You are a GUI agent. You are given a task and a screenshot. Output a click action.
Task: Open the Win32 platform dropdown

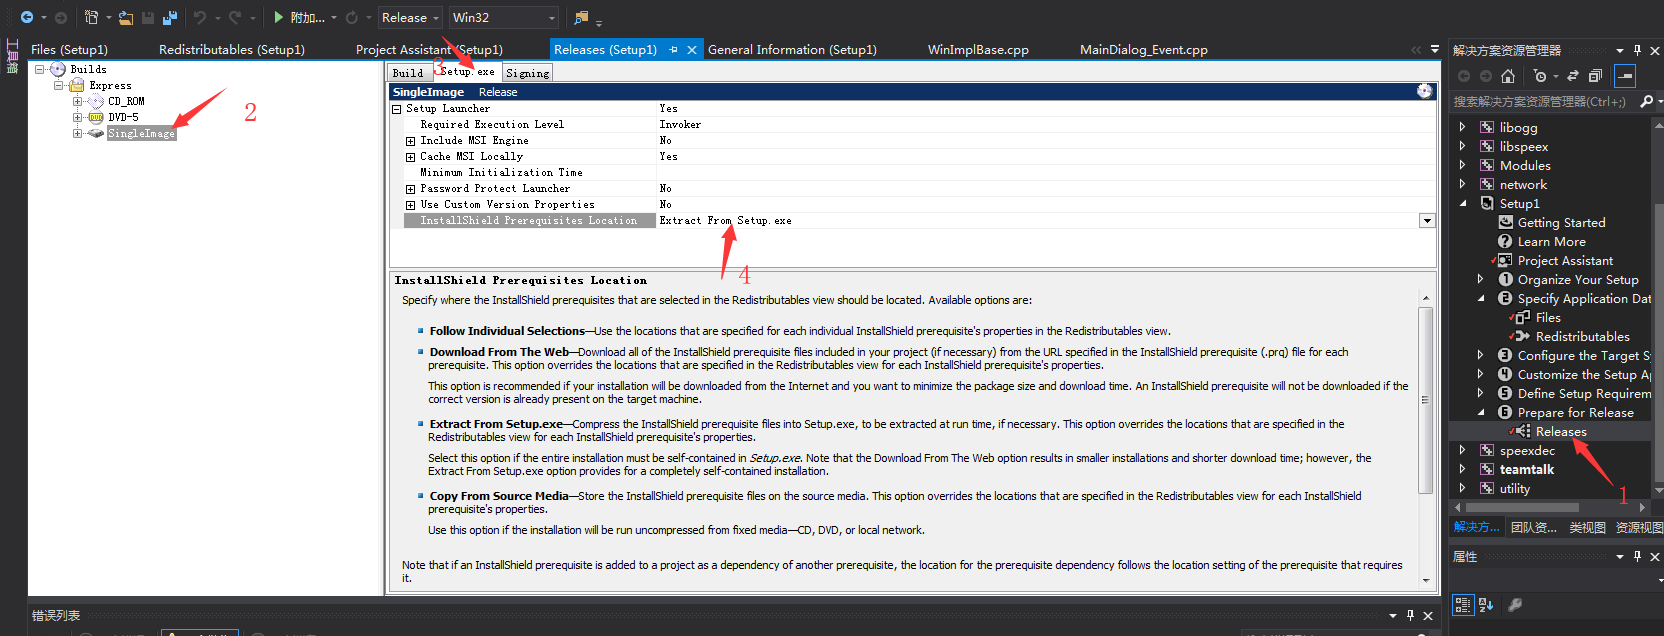pyautogui.click(x=504, y=17)
